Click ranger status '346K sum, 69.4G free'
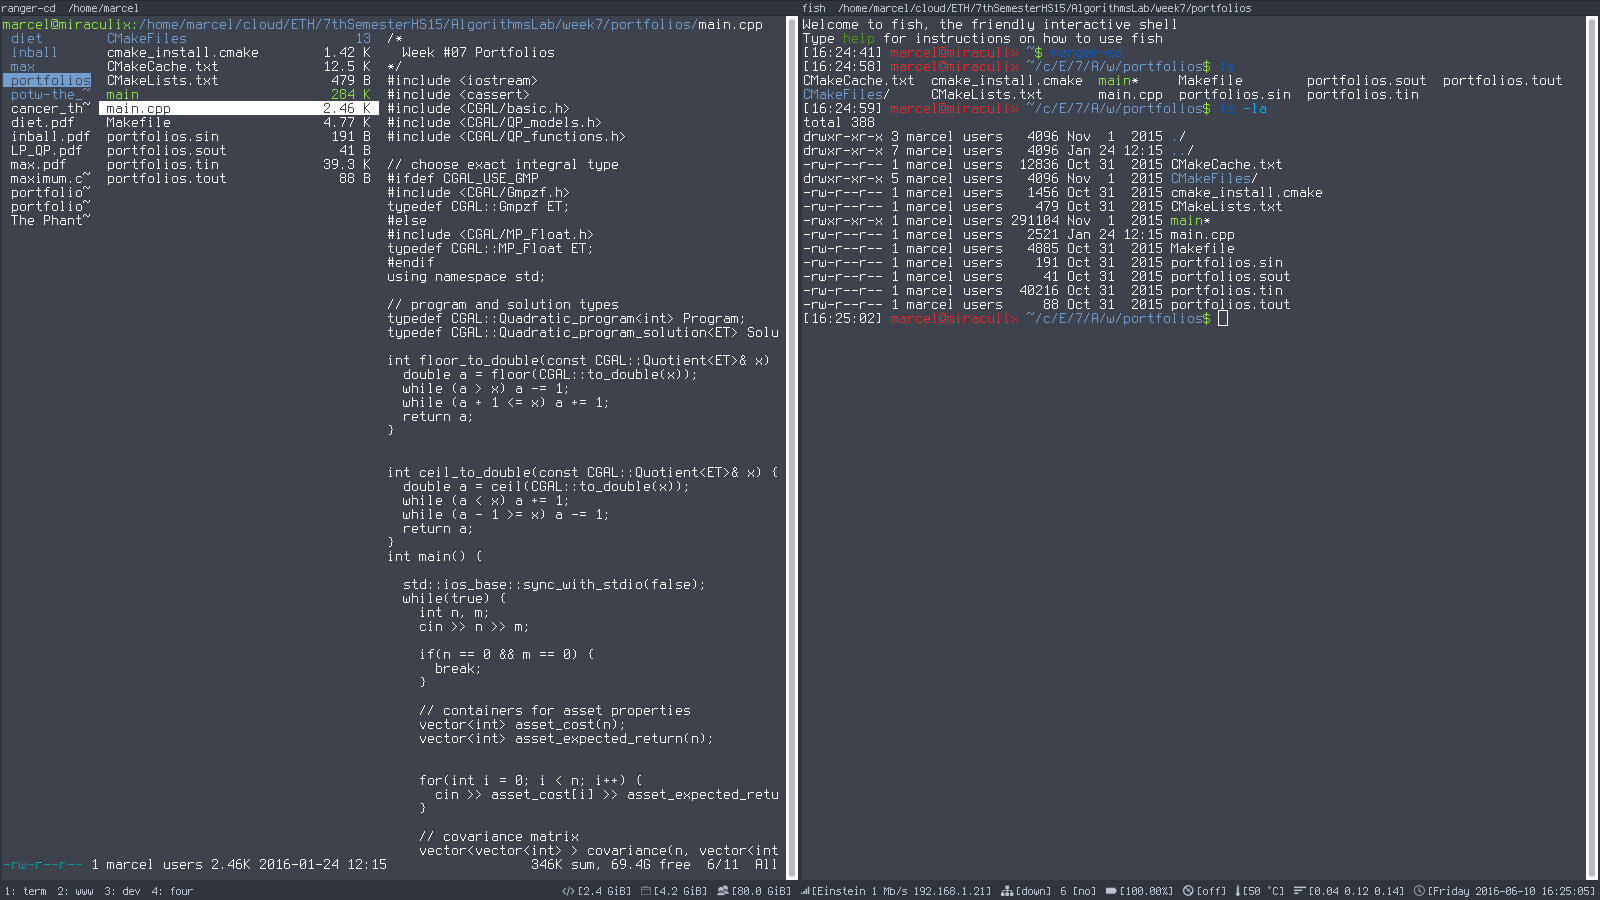This screenshot has width=1600, height=900. click(x=610, y=864)
